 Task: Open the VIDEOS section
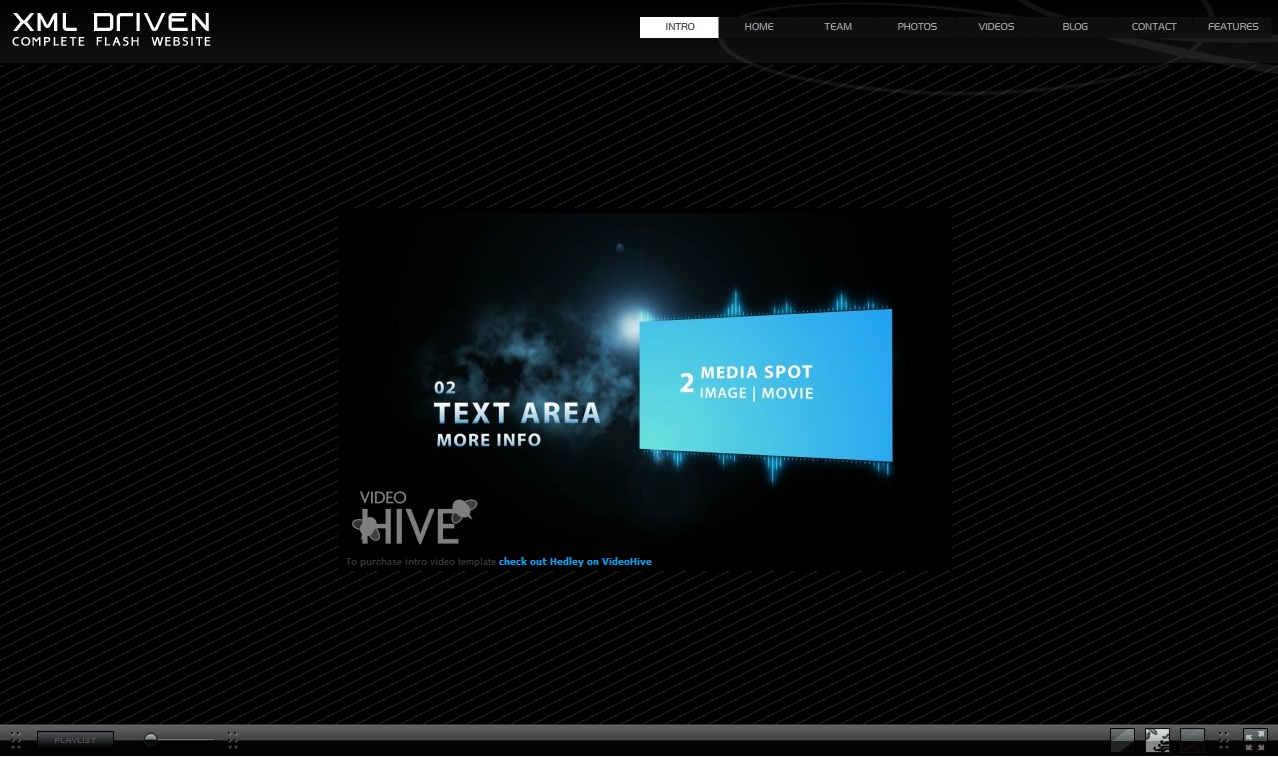point(995,27)
